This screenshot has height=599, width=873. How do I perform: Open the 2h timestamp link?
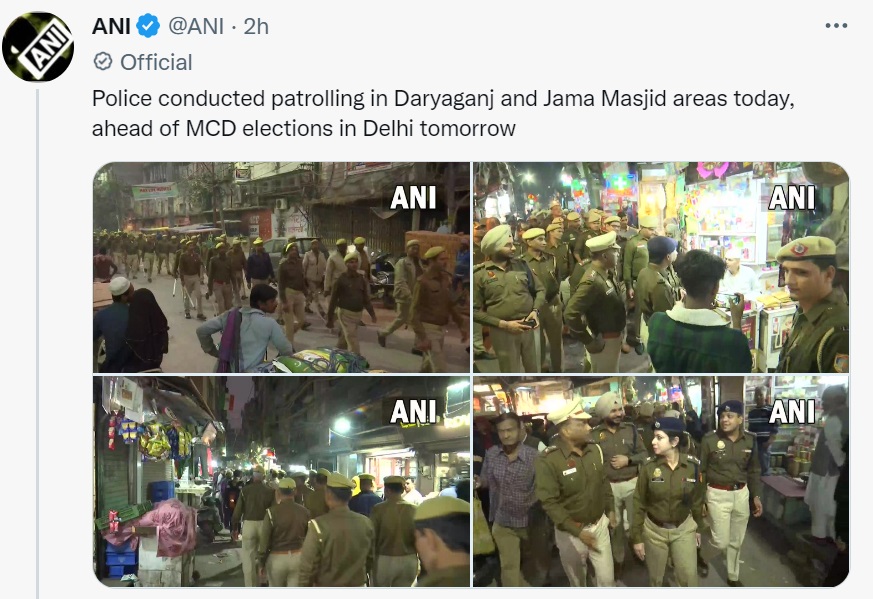pos(256,26)
